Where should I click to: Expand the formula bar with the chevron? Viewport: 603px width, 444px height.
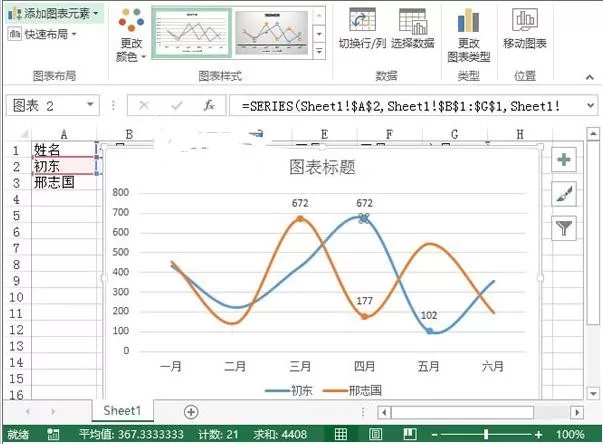591,105
